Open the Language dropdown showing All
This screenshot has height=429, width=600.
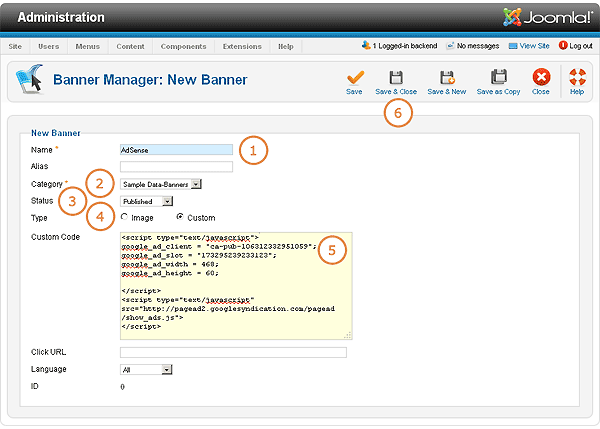click(146, 370)
